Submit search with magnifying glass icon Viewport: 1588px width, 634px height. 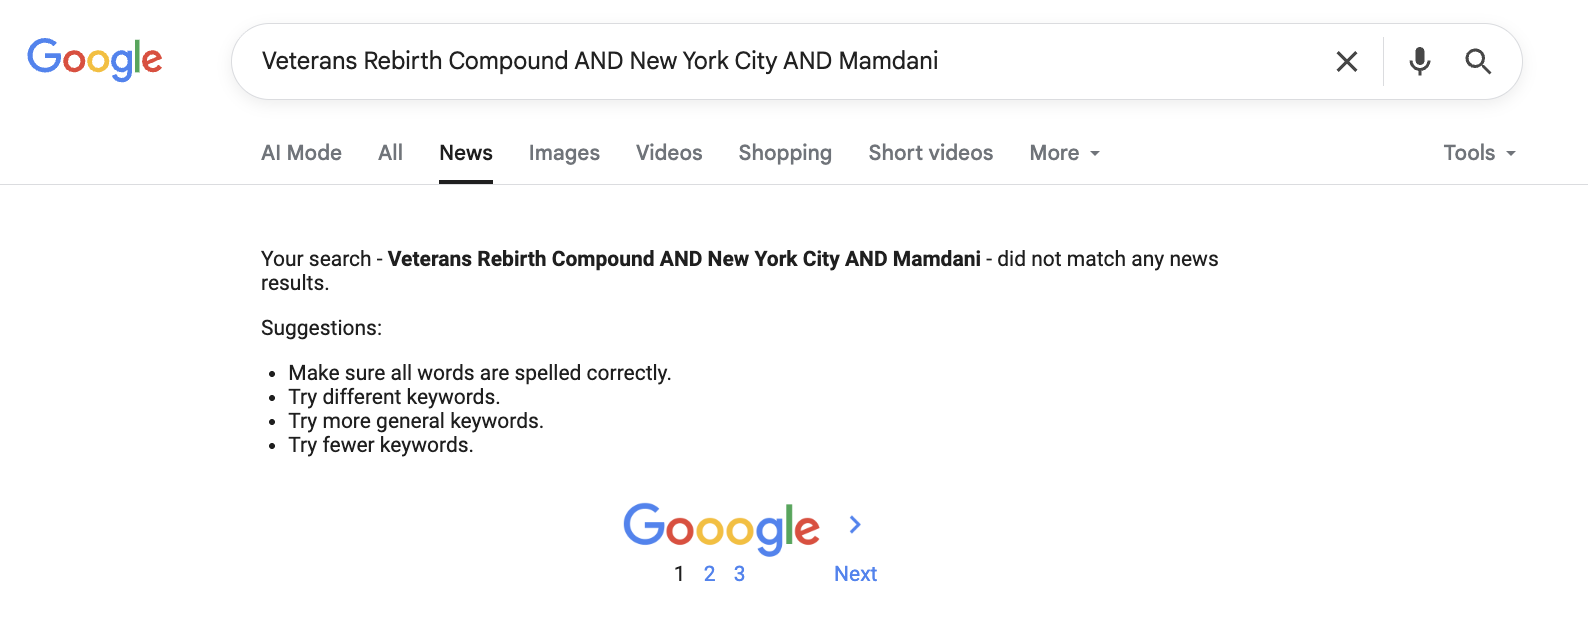tap(1478, 62)
